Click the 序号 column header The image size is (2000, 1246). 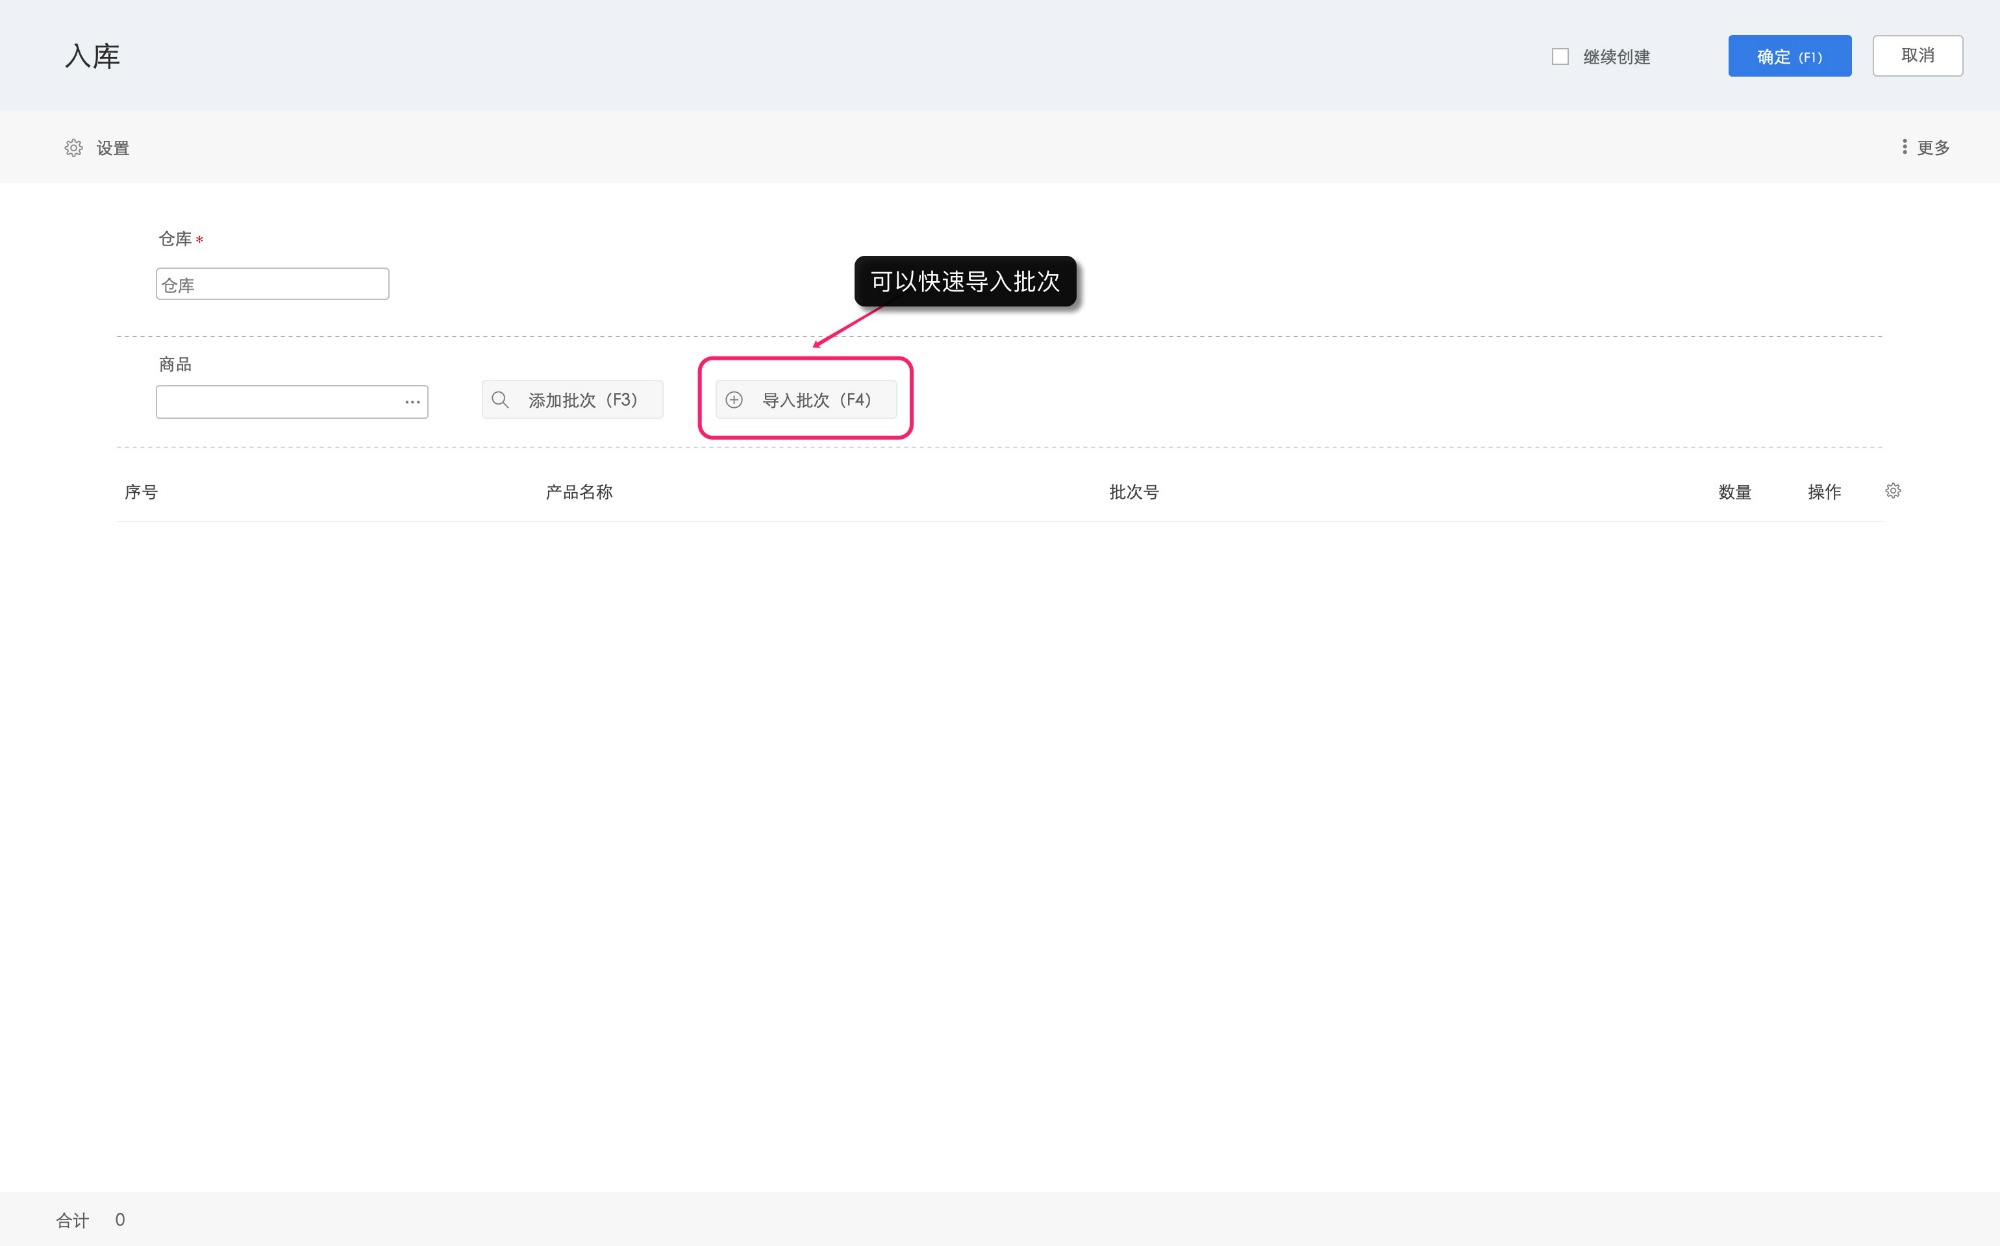click(141, 492)
